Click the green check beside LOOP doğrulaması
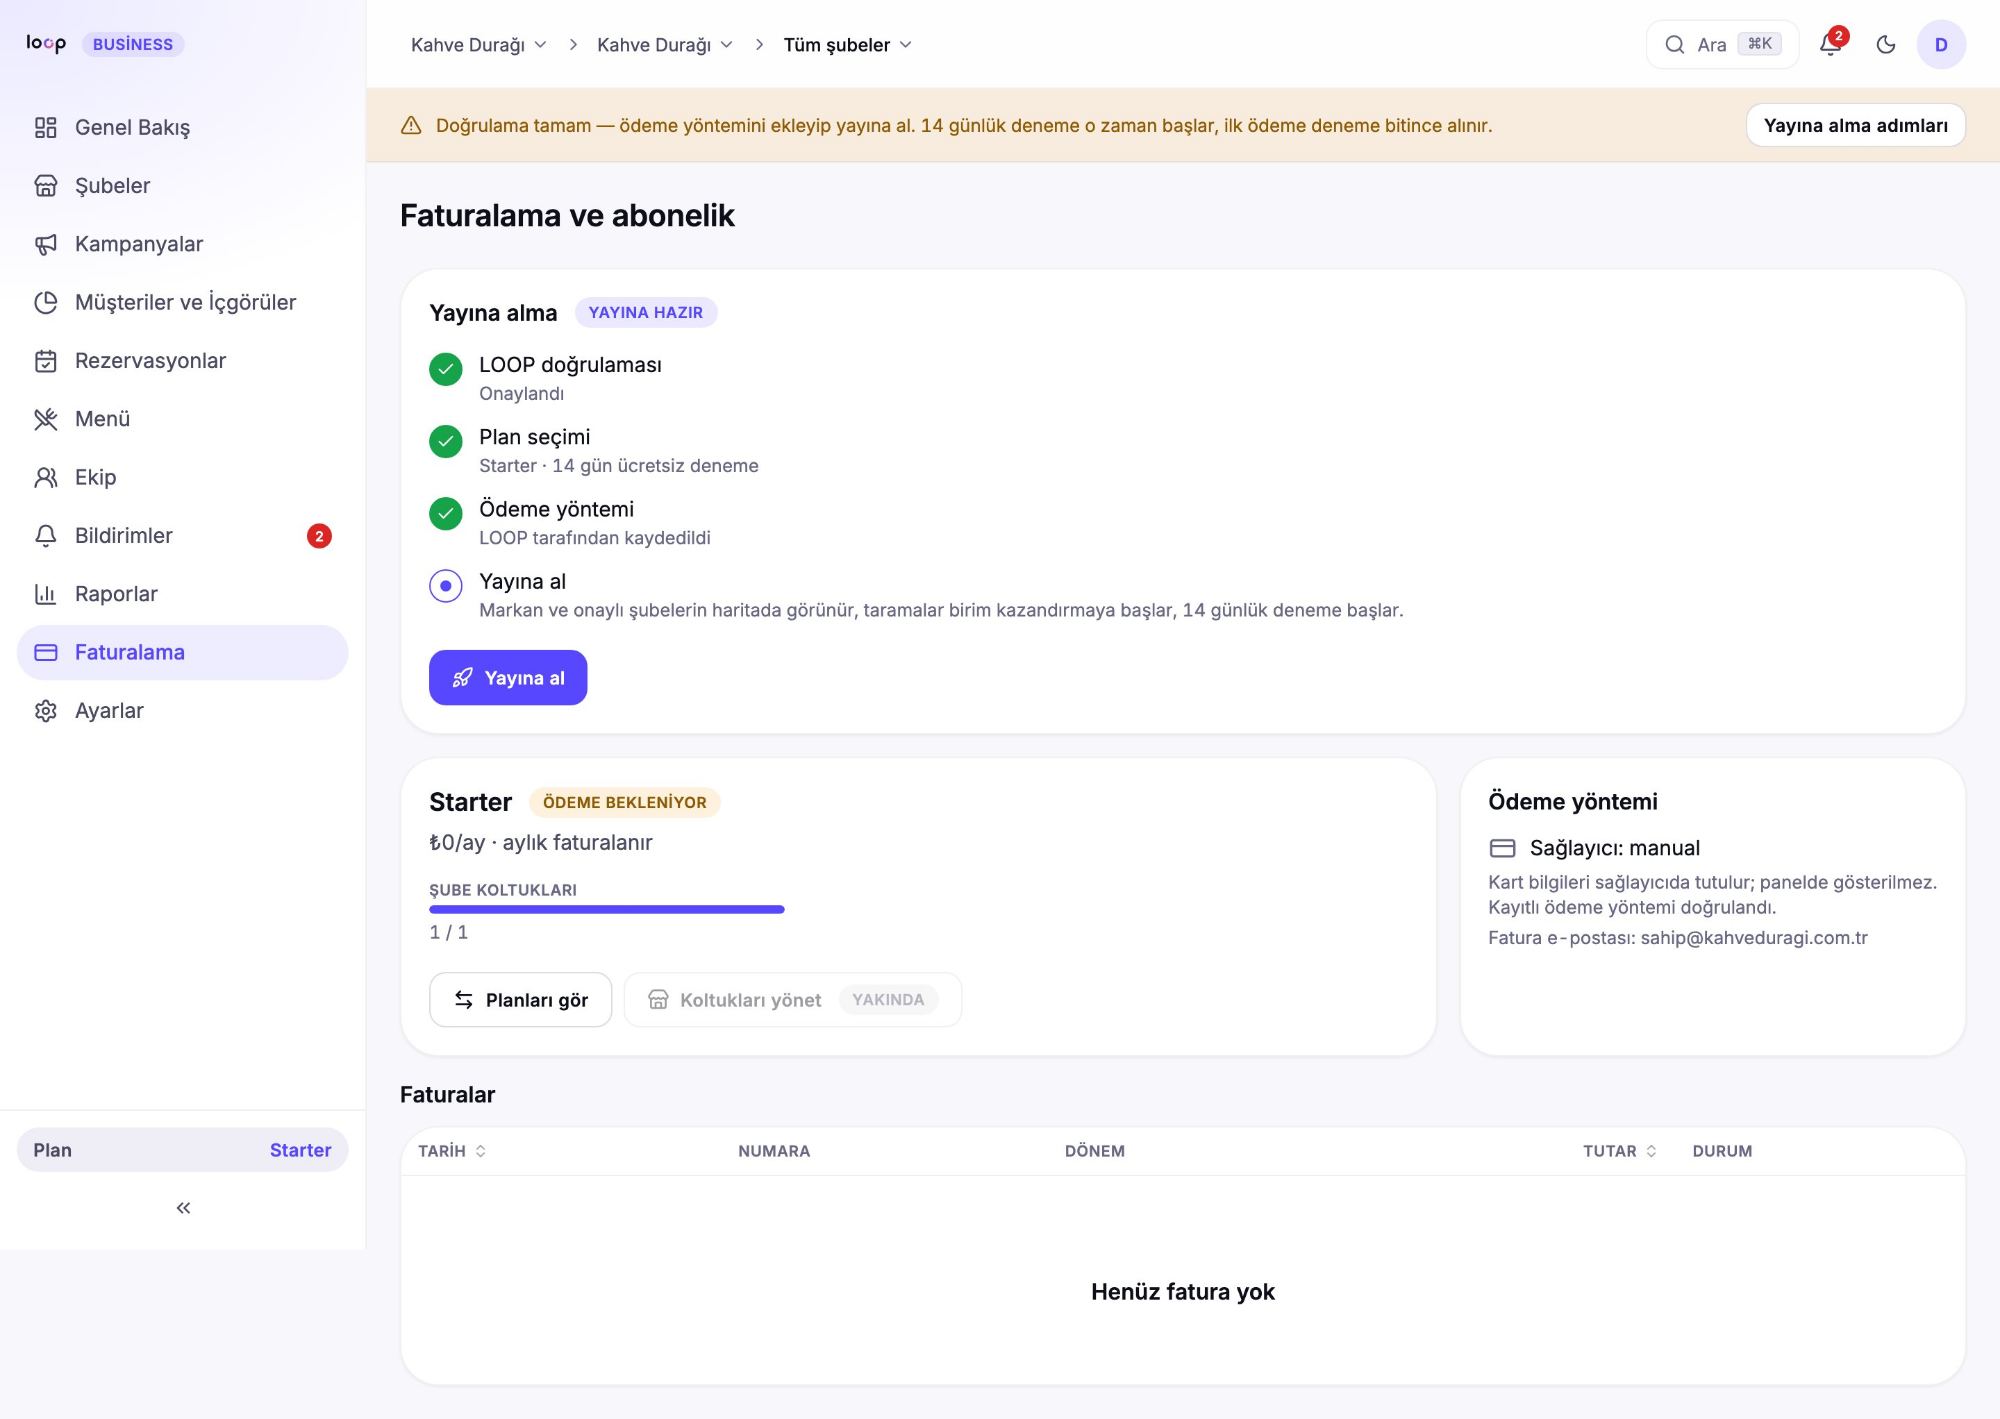 pos(446,369)
